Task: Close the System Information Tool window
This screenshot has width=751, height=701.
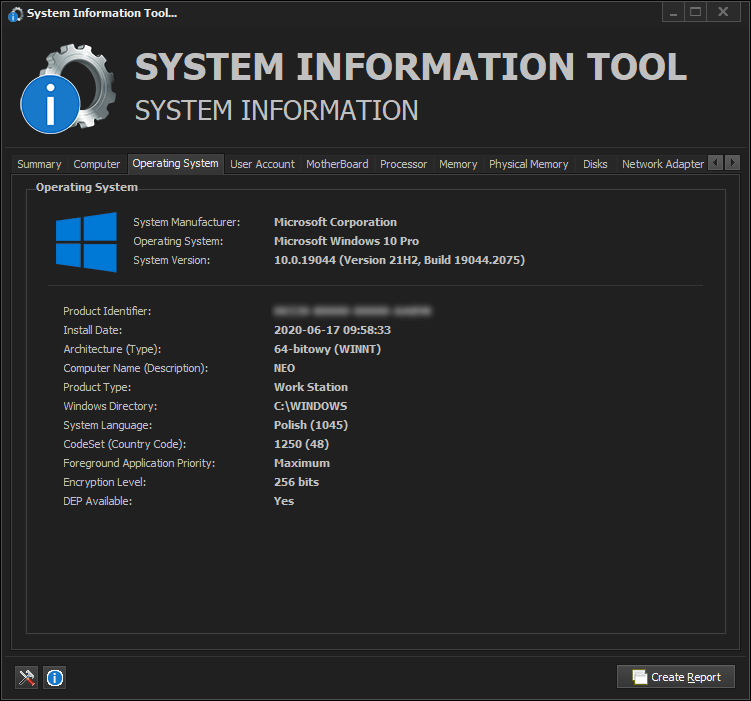Action: tap(724, 12)
